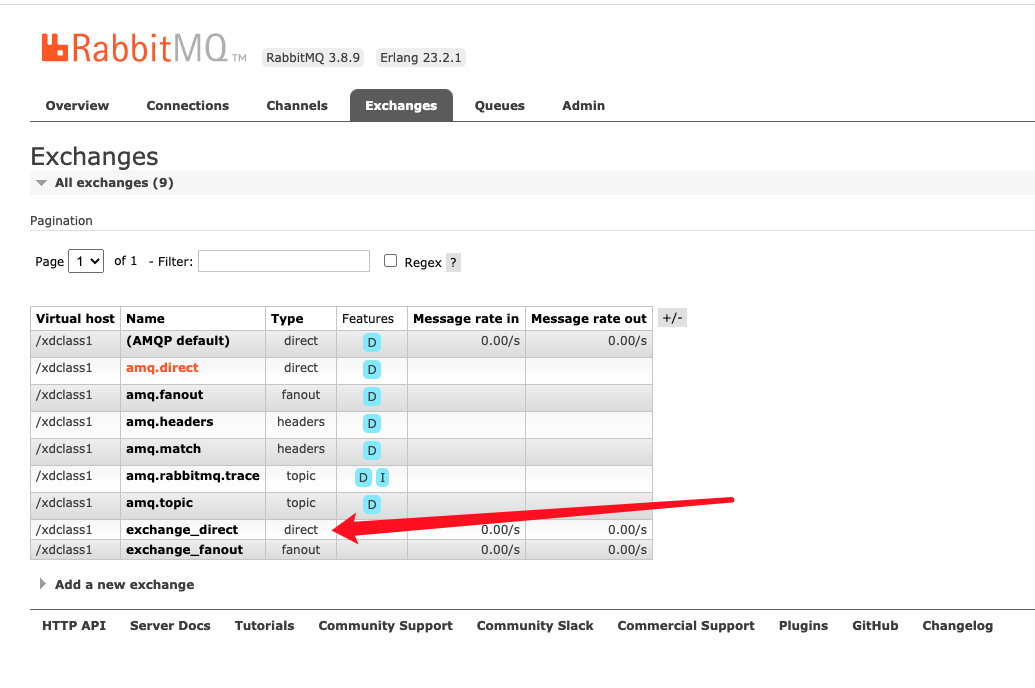
Task: Click the exchange filter input field
Action: click(284, 261)
